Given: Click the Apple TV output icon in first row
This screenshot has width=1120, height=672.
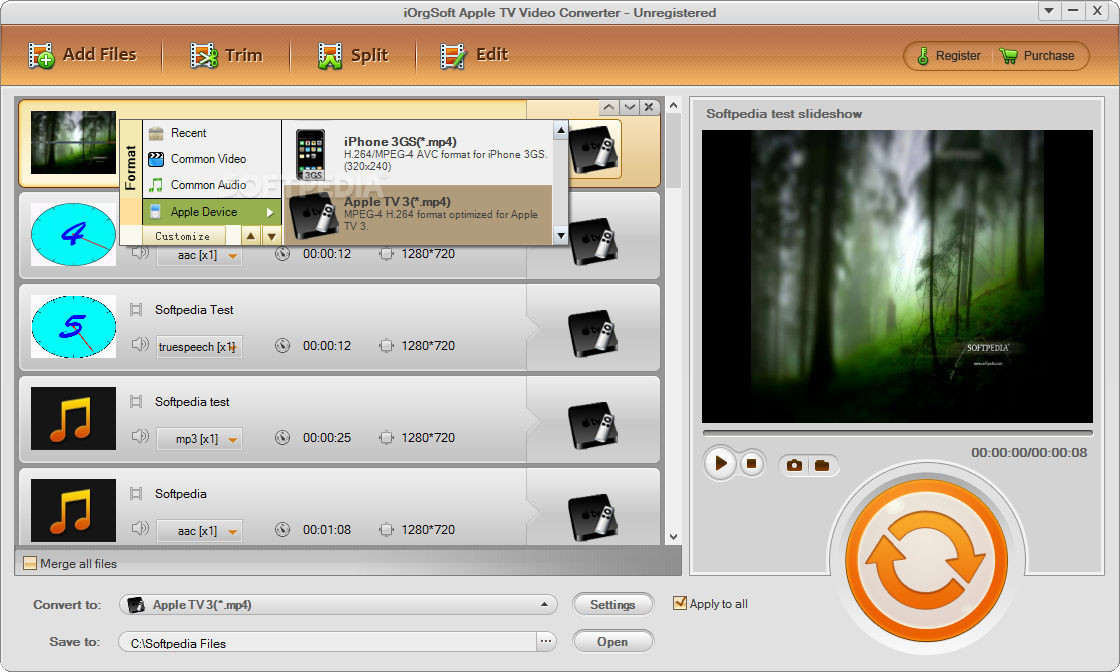Looking at the screenshot, I should coord(594,149).
